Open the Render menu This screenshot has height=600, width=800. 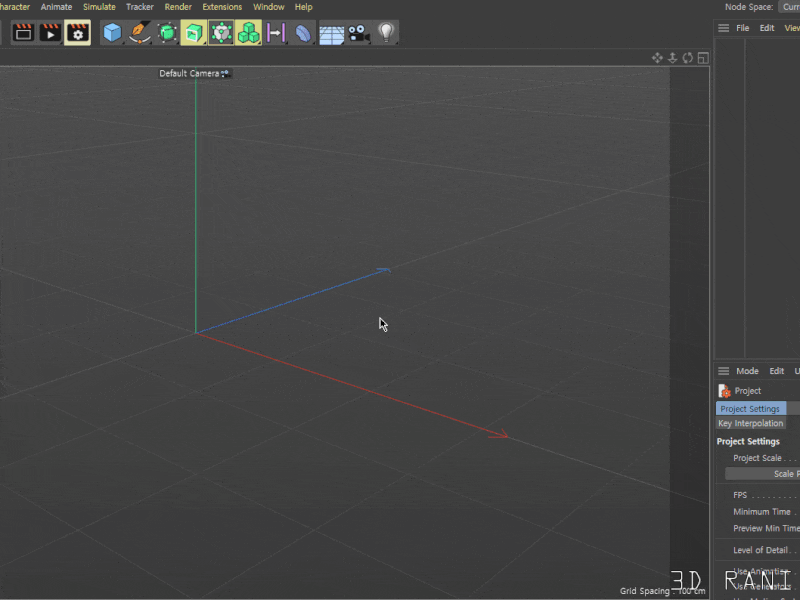(178, 7)
